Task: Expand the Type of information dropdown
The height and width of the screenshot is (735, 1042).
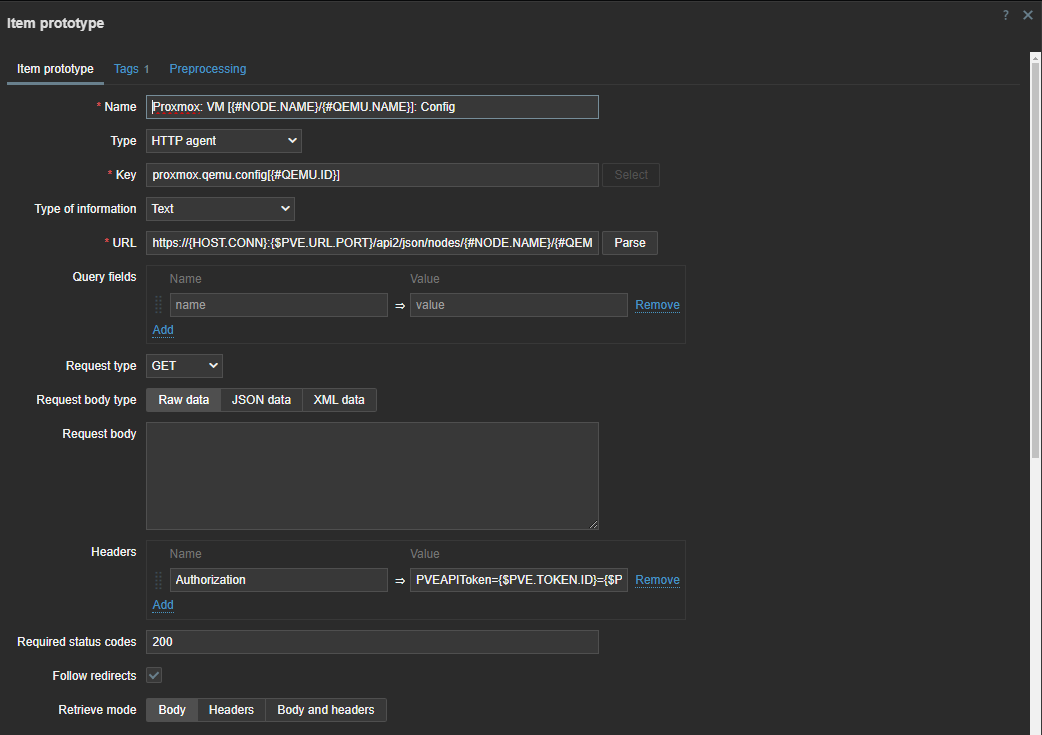Action: [220, 209]
